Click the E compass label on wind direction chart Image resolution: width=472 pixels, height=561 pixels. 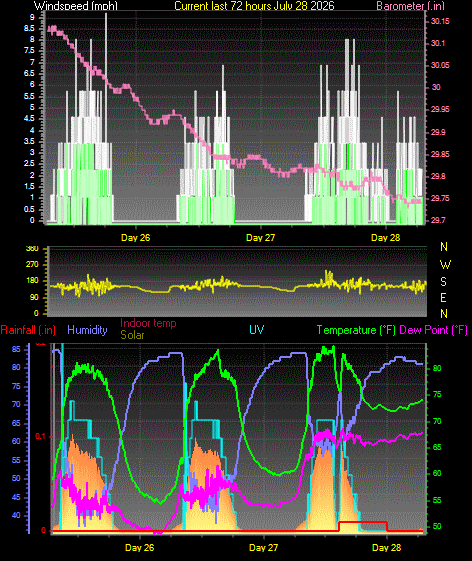click(443, 298)
